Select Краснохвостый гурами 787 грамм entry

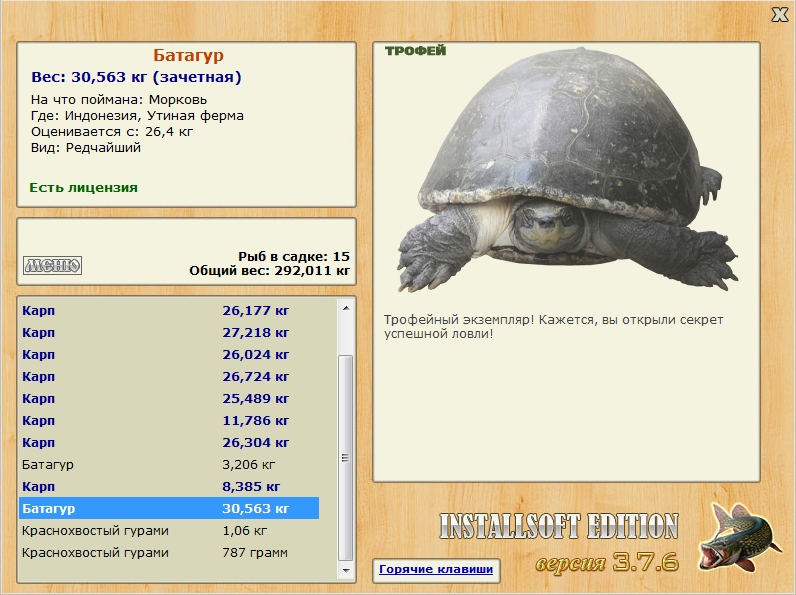point(169,553)
